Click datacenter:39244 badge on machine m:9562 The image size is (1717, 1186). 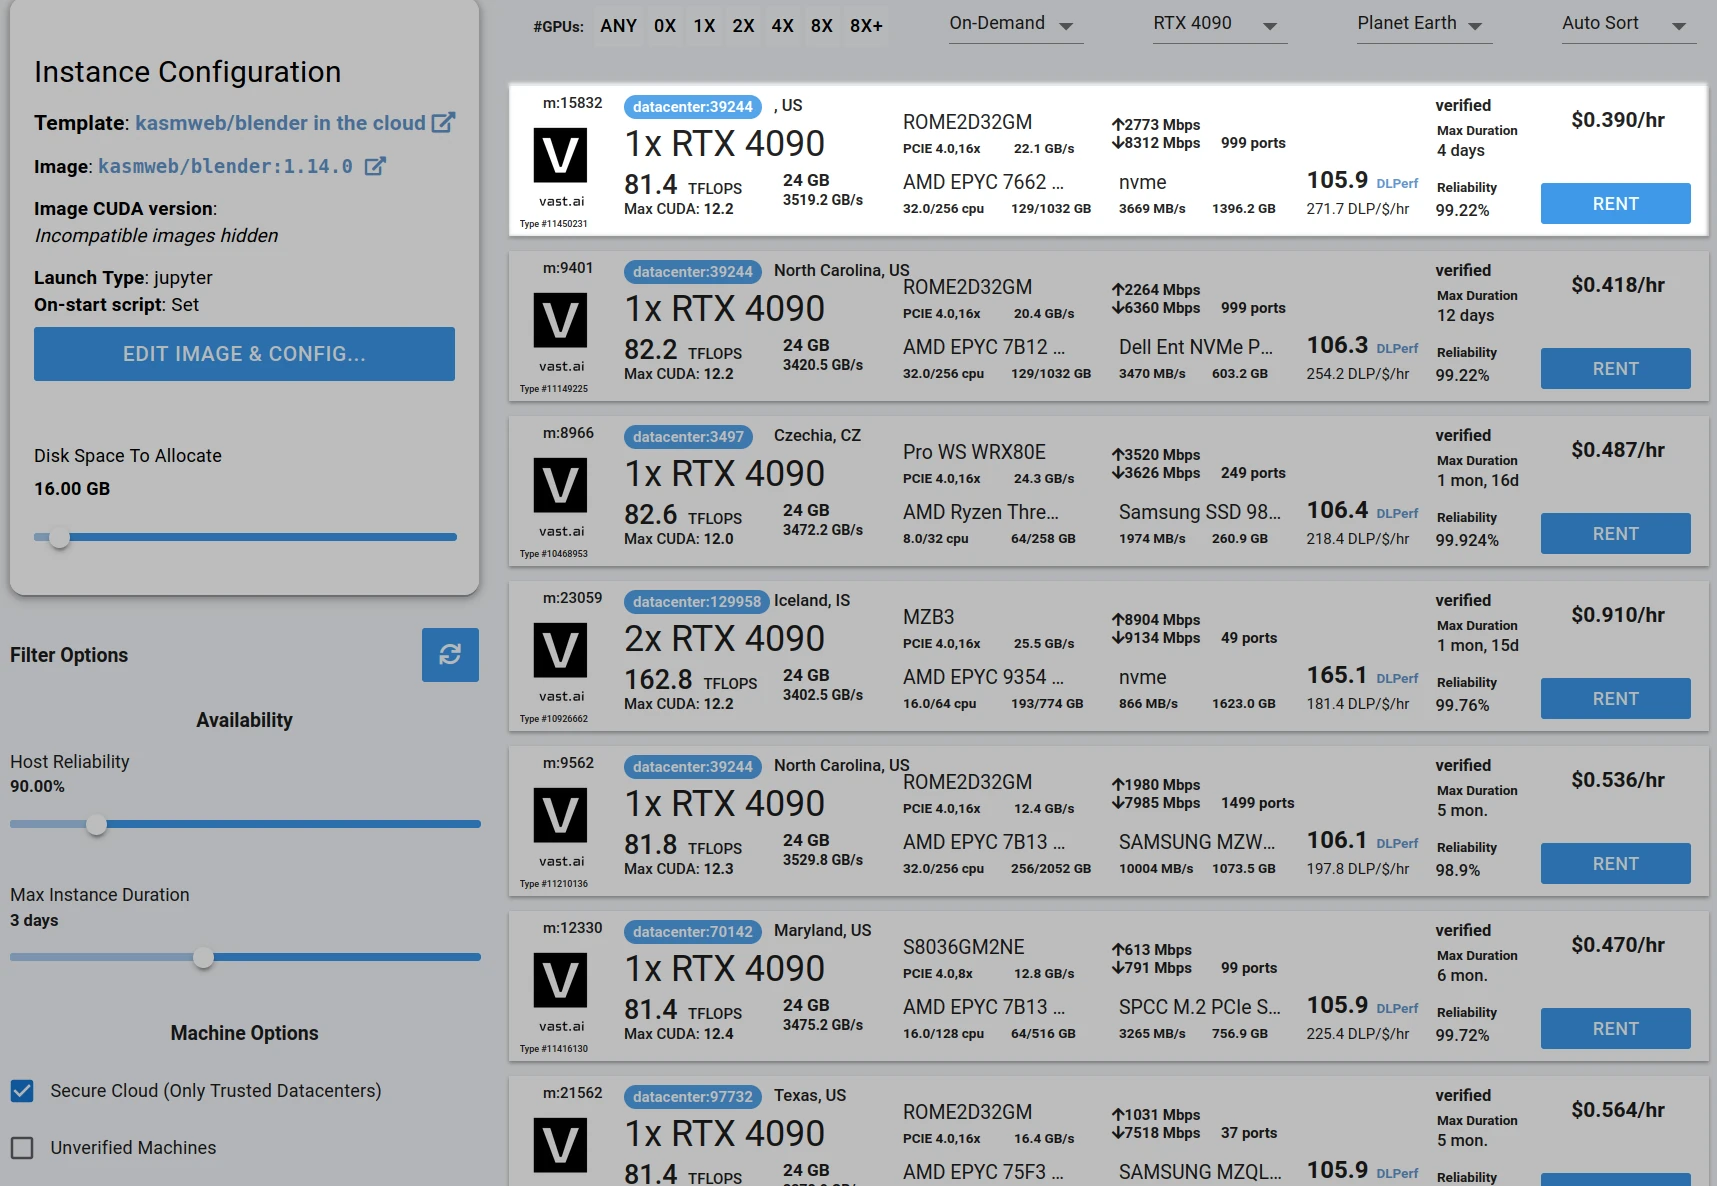693,767
